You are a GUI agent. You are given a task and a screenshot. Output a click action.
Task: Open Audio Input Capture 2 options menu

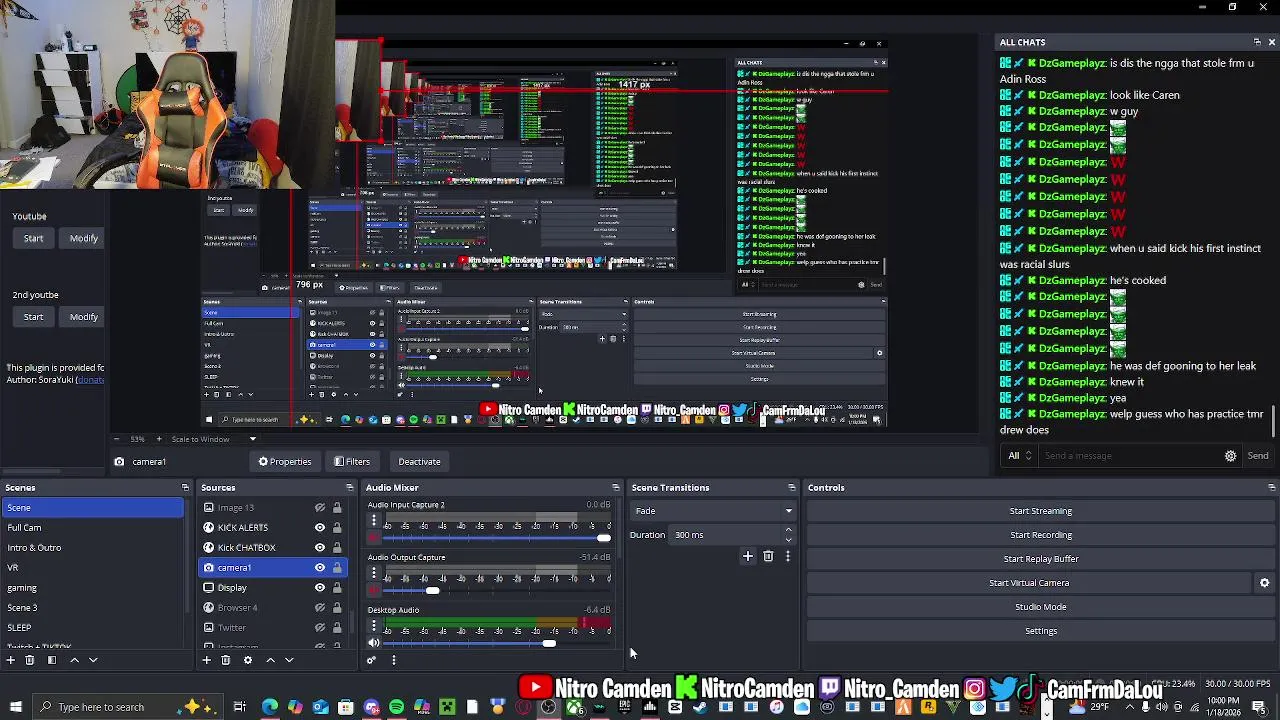[x=374, y=521]
